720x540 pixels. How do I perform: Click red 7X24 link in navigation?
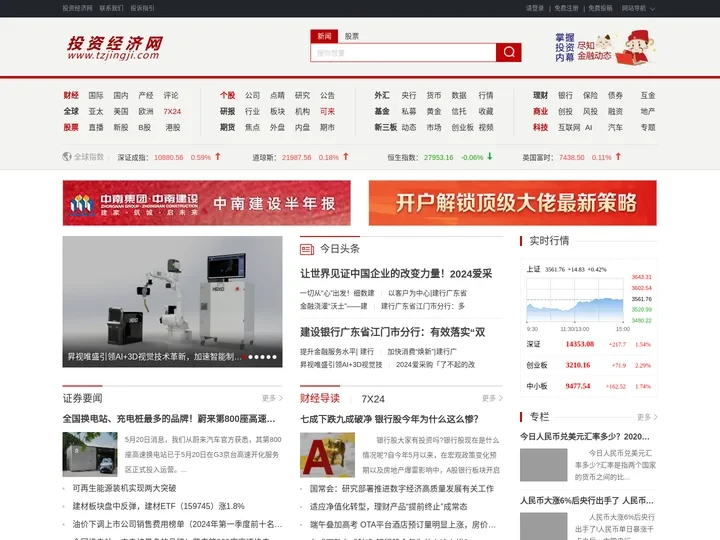pyautogui.click(x=172, y=112)
